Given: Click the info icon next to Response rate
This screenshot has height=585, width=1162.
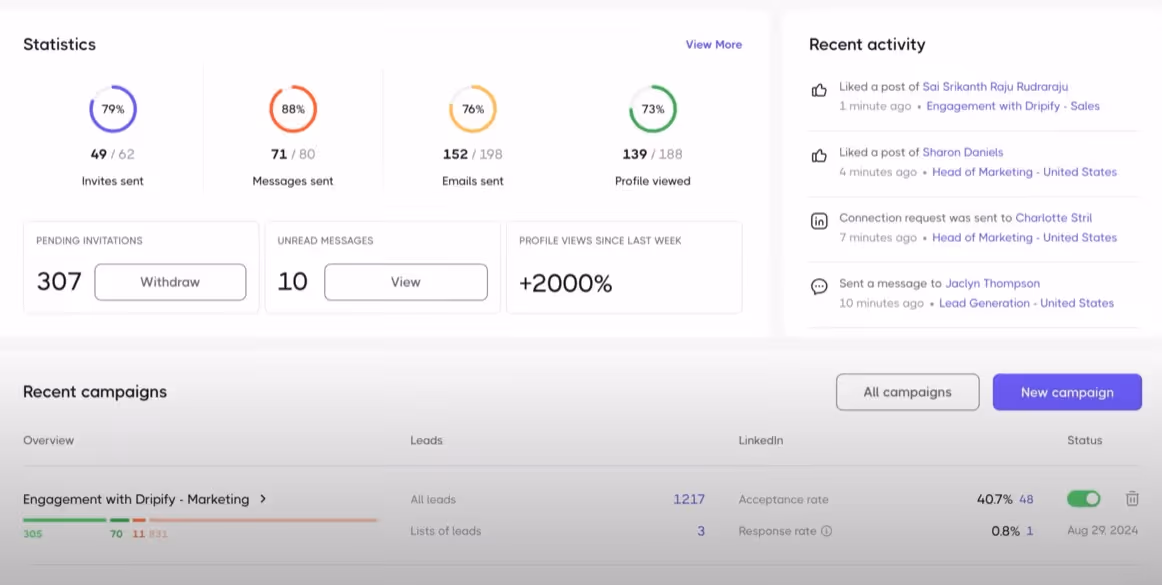Looking at the screenshot, I should pos(827,531).
